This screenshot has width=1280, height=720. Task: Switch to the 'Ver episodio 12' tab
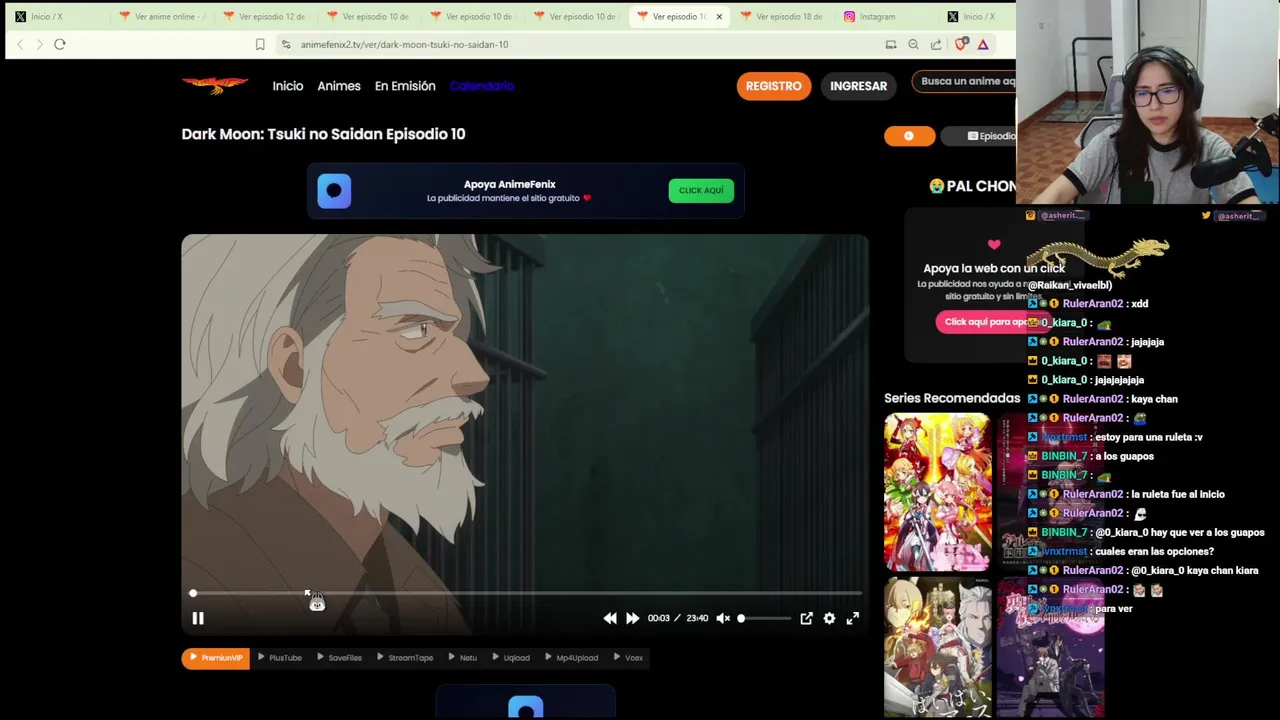tap(264, 16)
